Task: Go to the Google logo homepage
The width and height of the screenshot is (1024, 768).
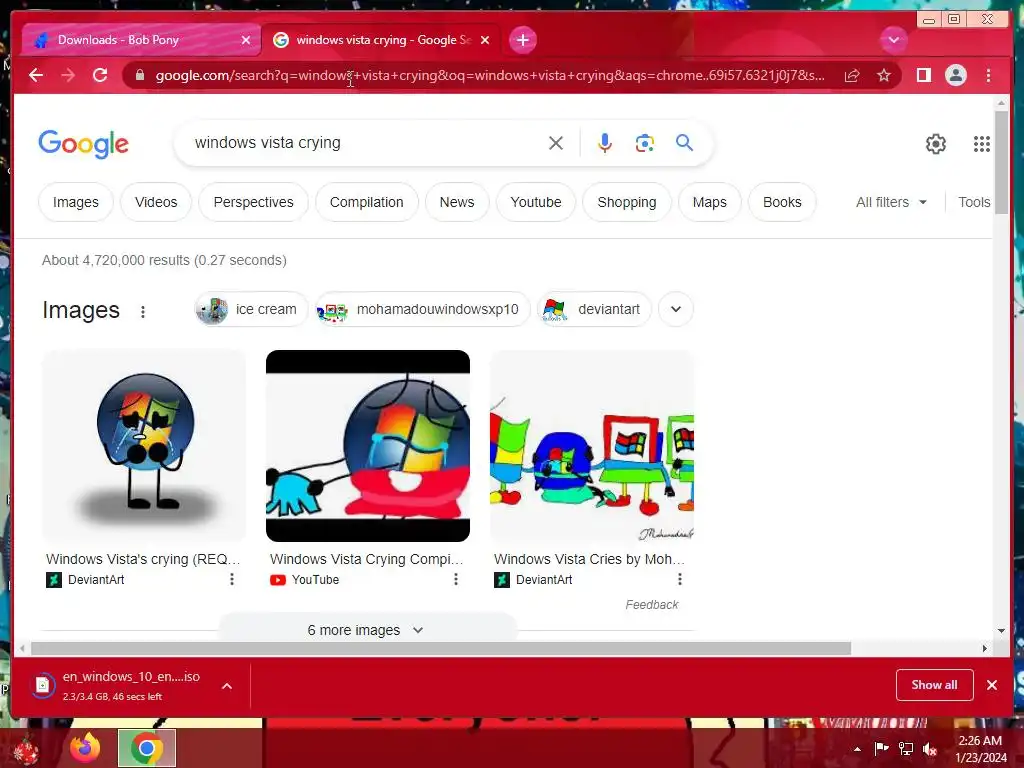Action: [x=84, y=144]
